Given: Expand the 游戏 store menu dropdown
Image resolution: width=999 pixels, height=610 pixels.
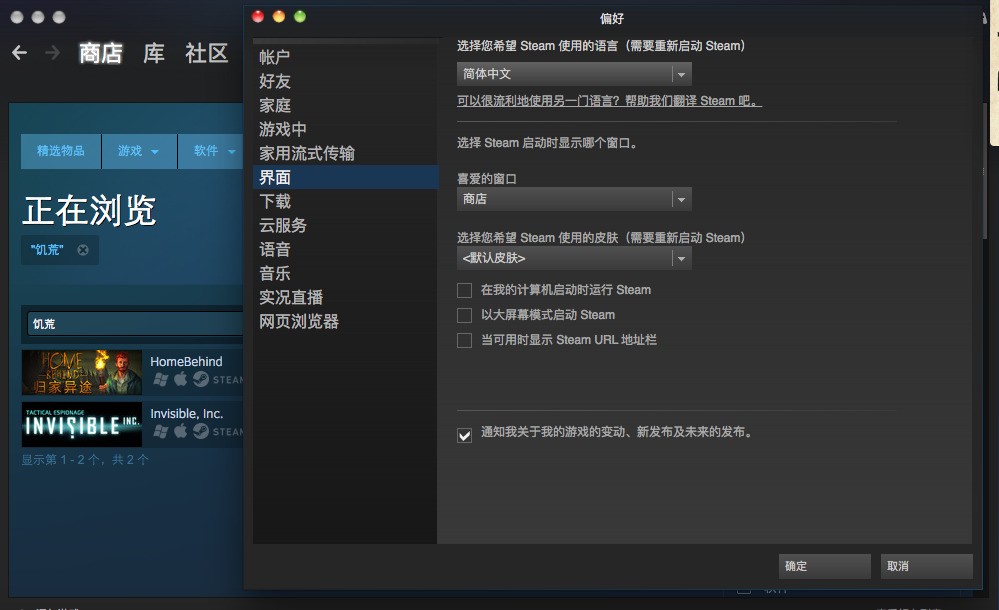Looking at the screenshot, I should tap(139, 151).
